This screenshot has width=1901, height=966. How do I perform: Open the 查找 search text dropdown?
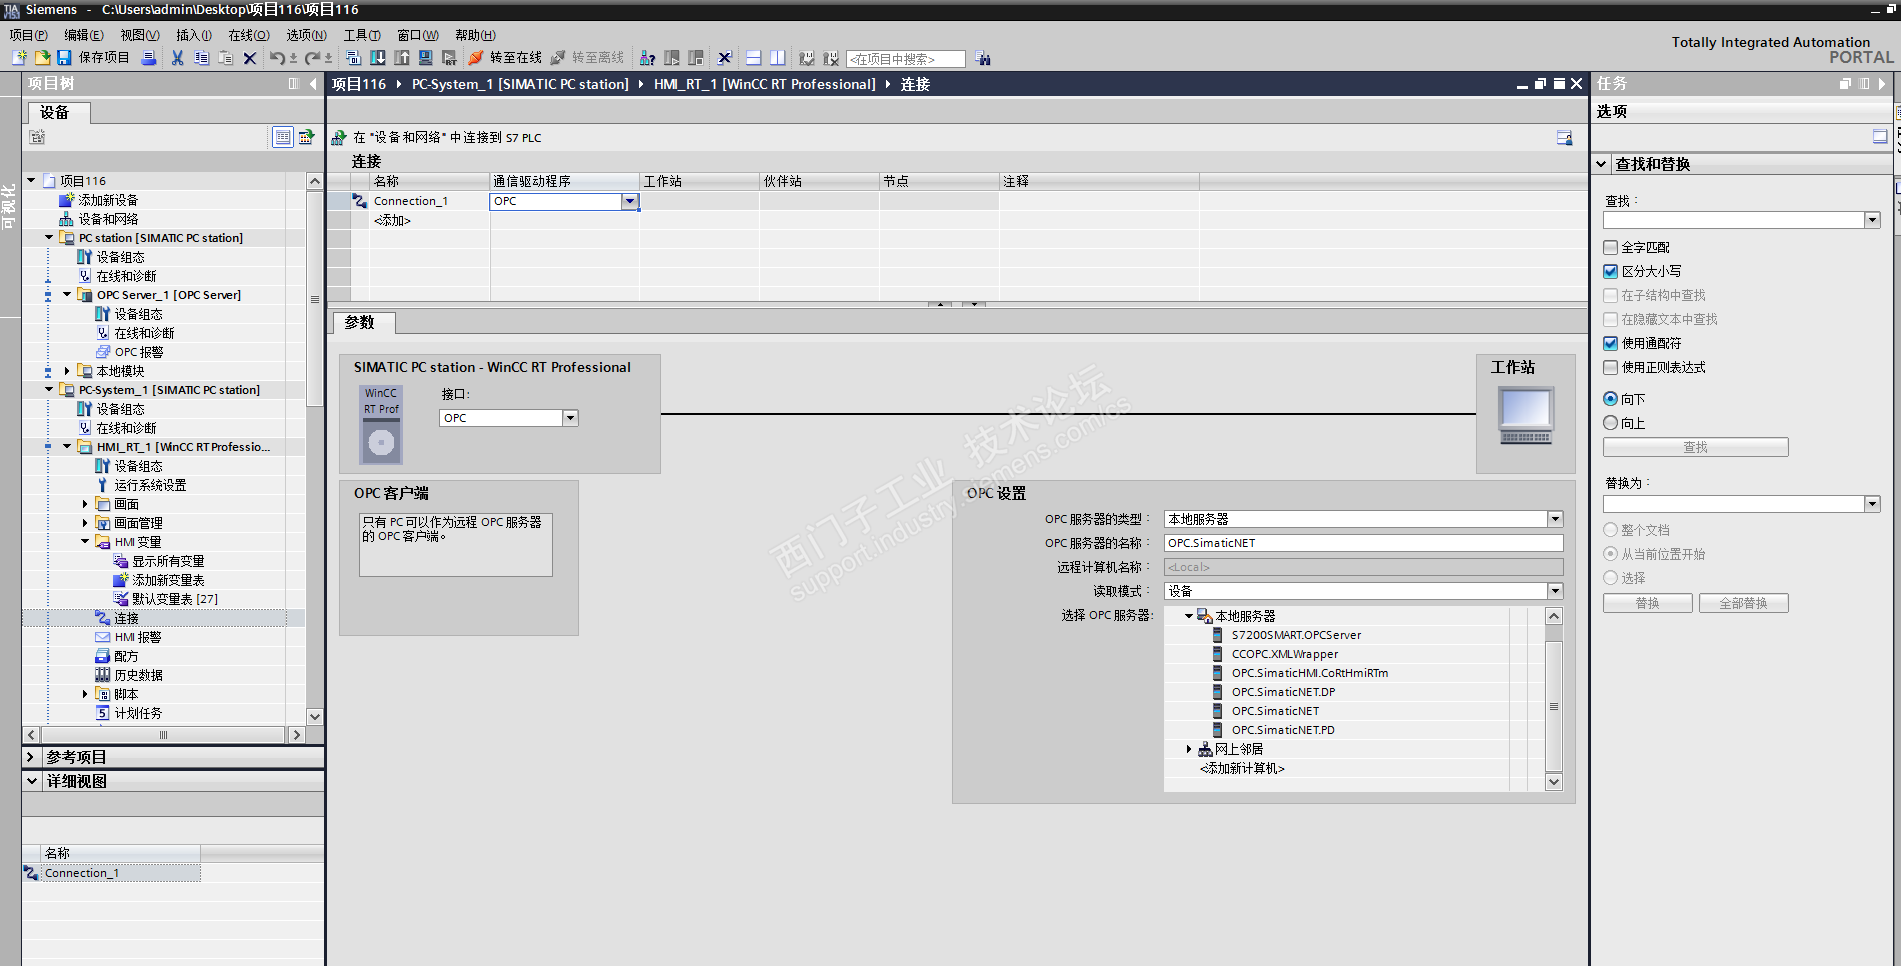pyautogui.click(x=1872, y=220)
